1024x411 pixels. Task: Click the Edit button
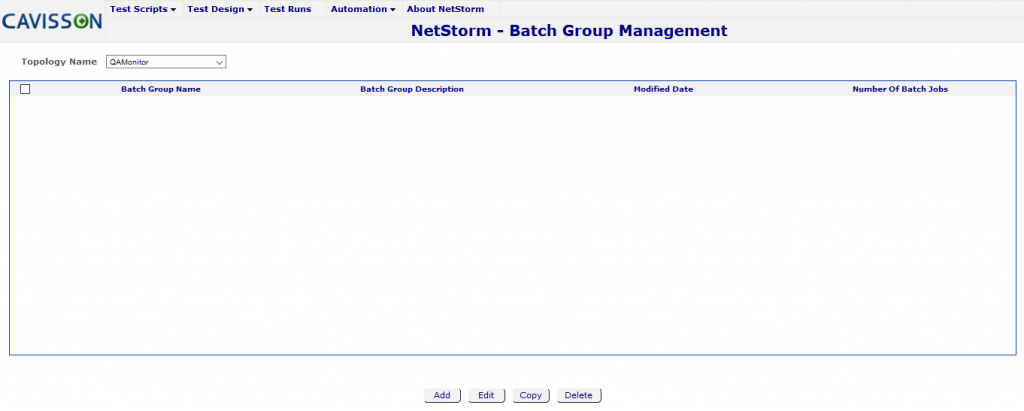[x=486, y=395]
